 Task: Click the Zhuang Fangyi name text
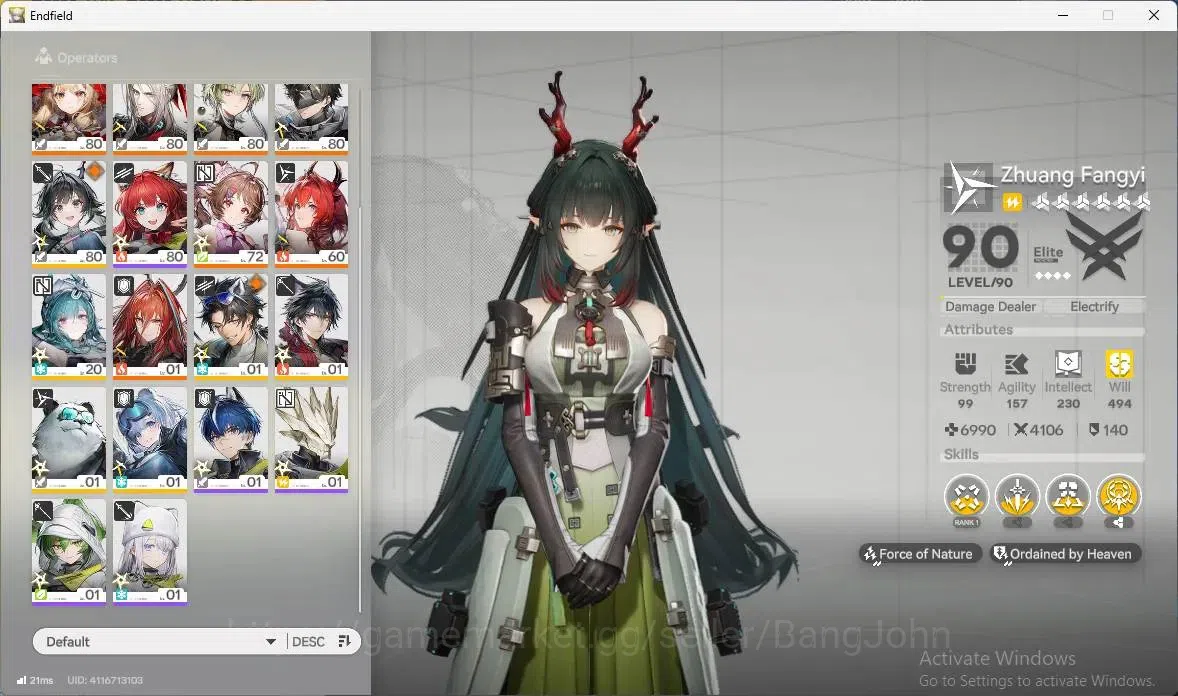tap(1072, 174)
